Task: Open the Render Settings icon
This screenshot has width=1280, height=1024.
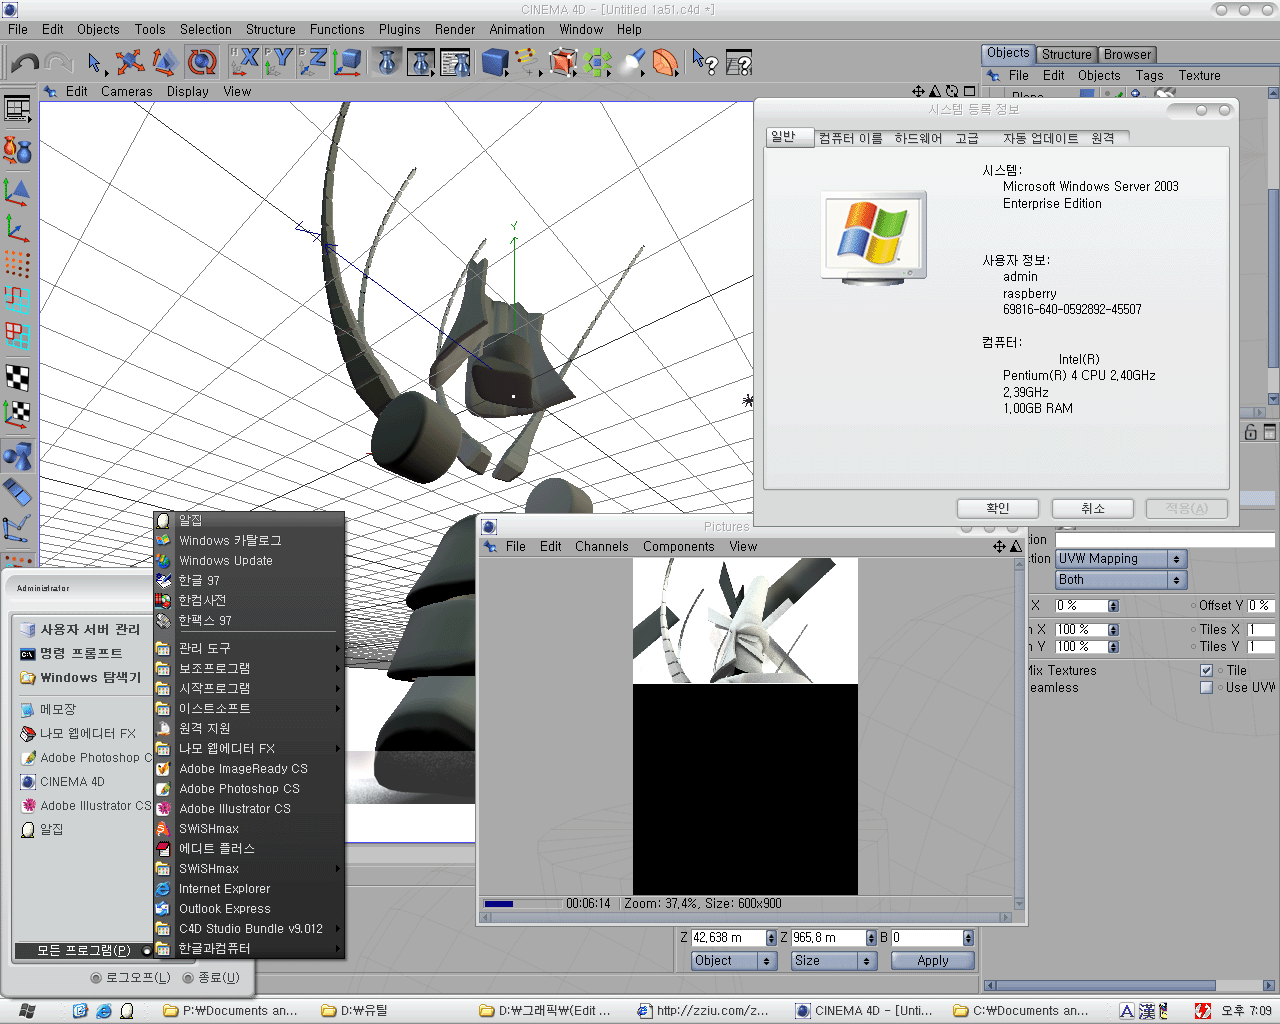Action: click(x=455, y=63)
